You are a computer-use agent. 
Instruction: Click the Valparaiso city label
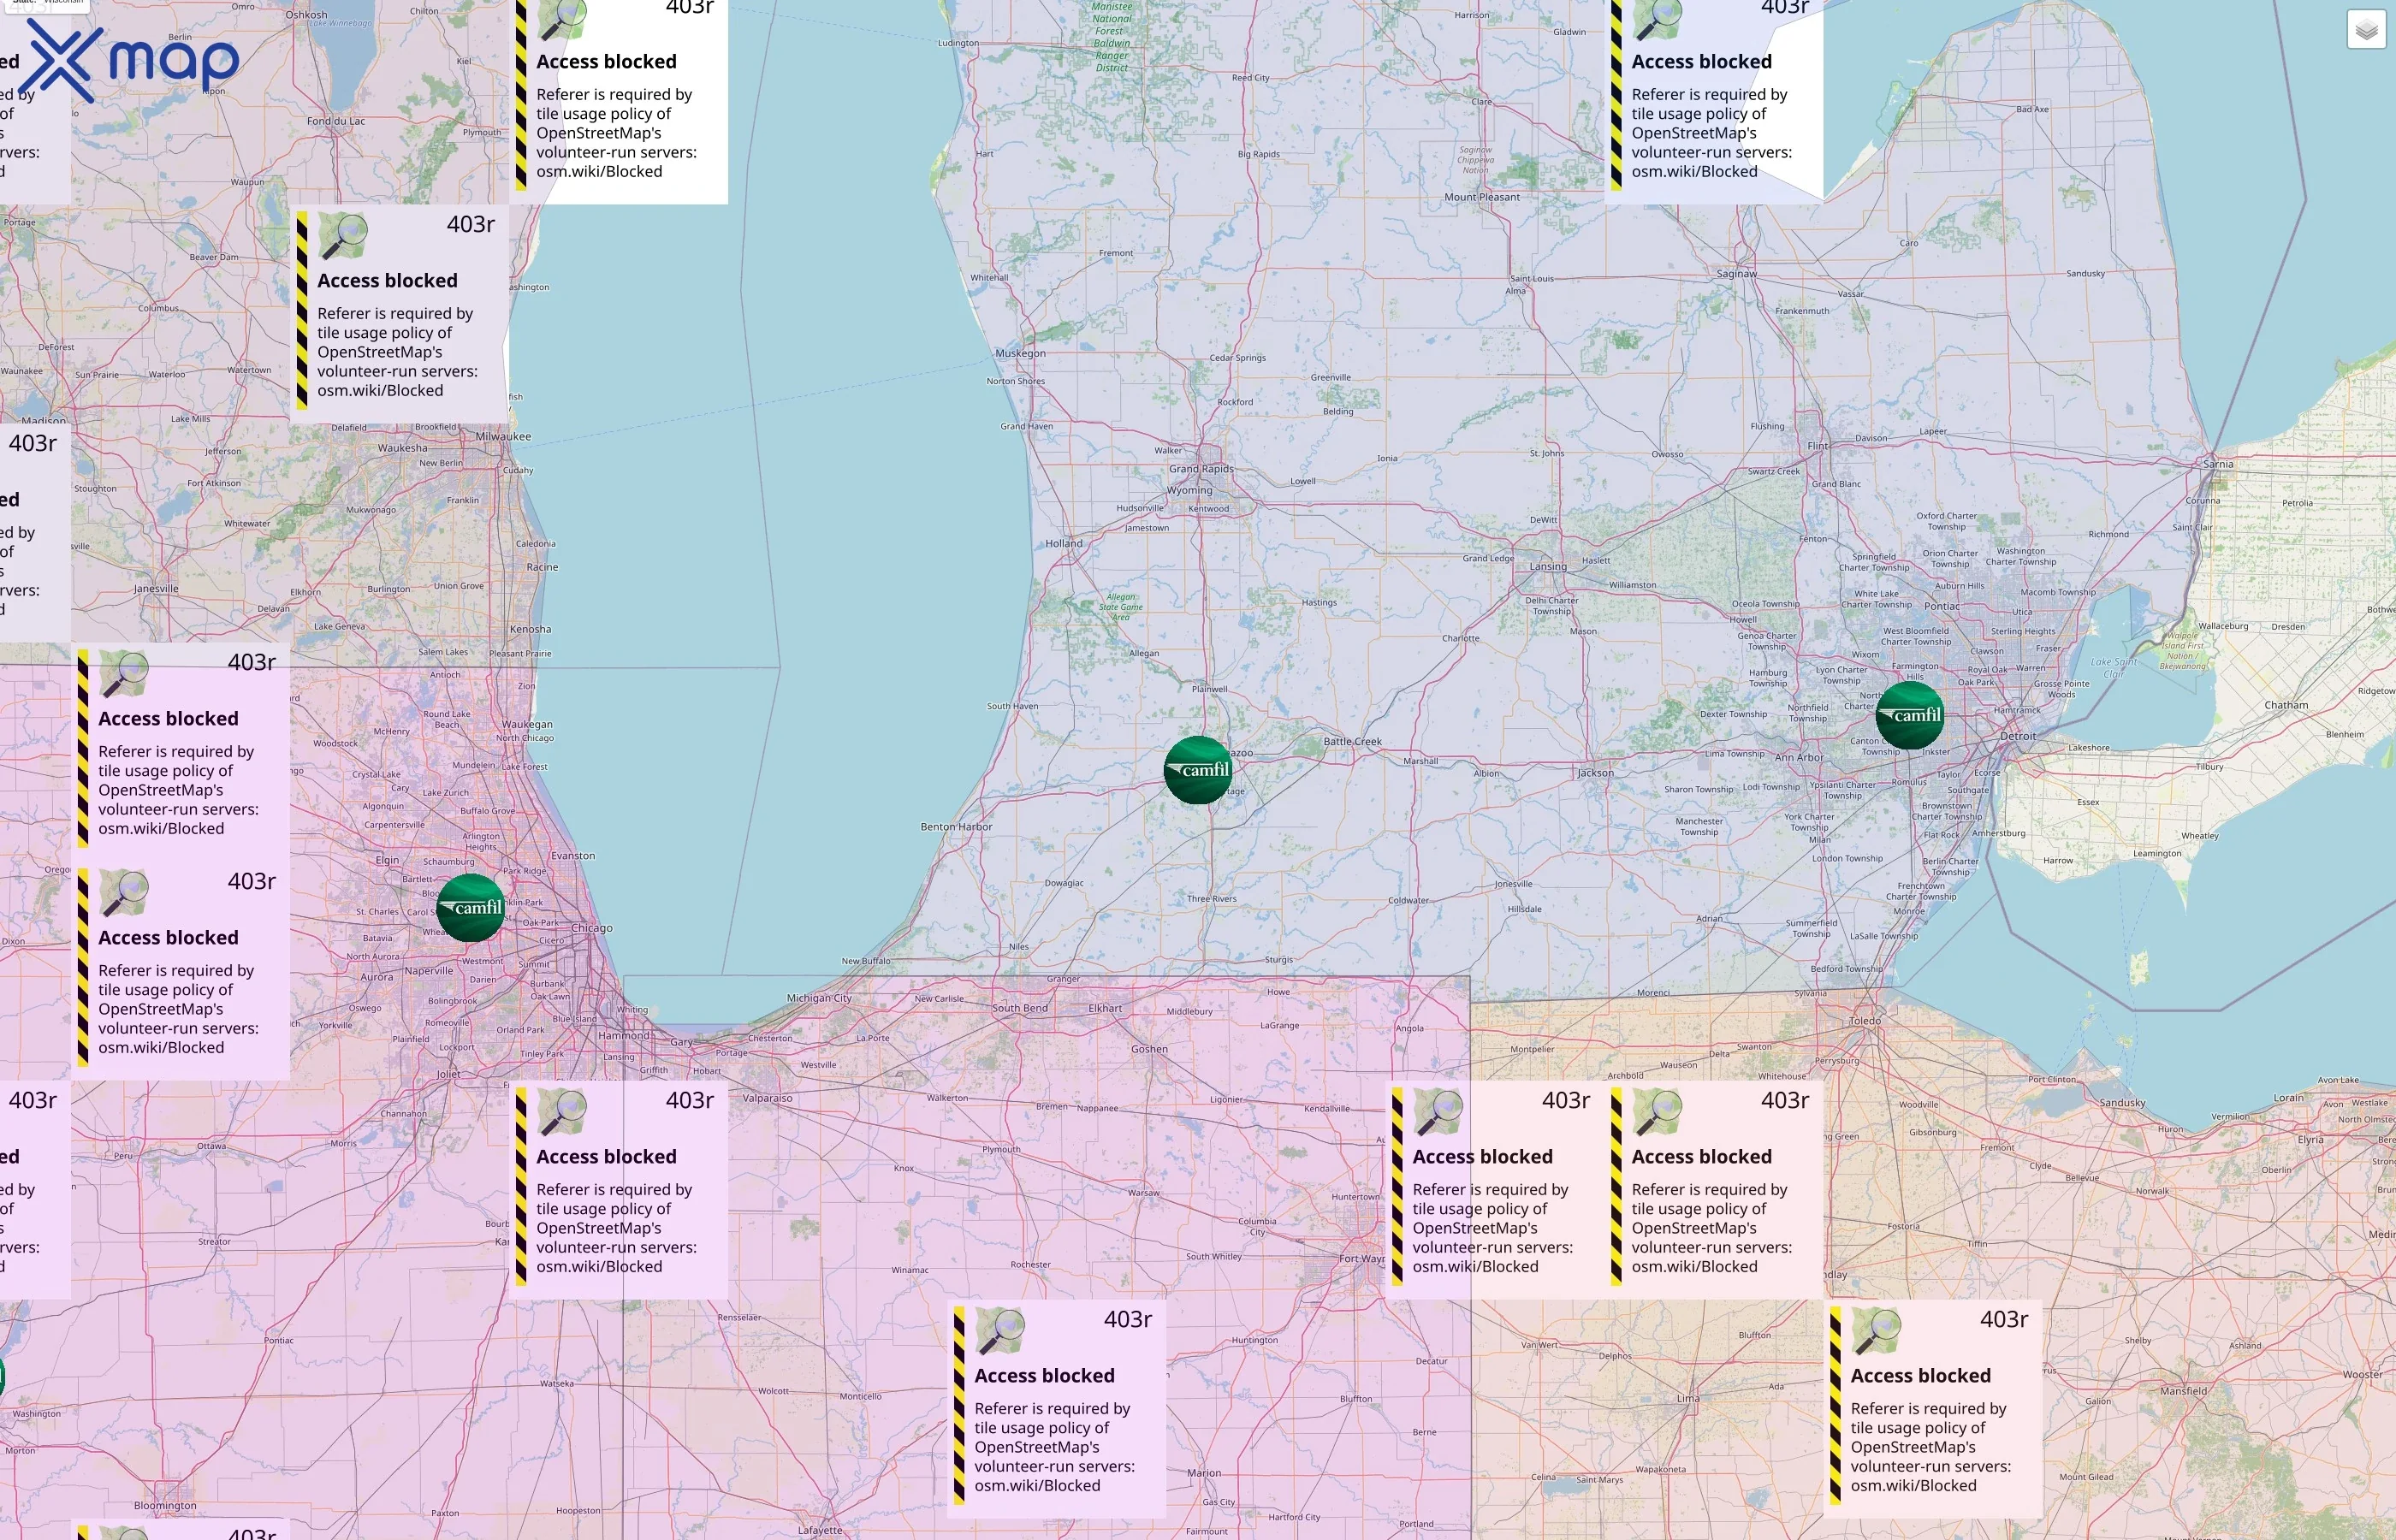[x=767, y=1098]
